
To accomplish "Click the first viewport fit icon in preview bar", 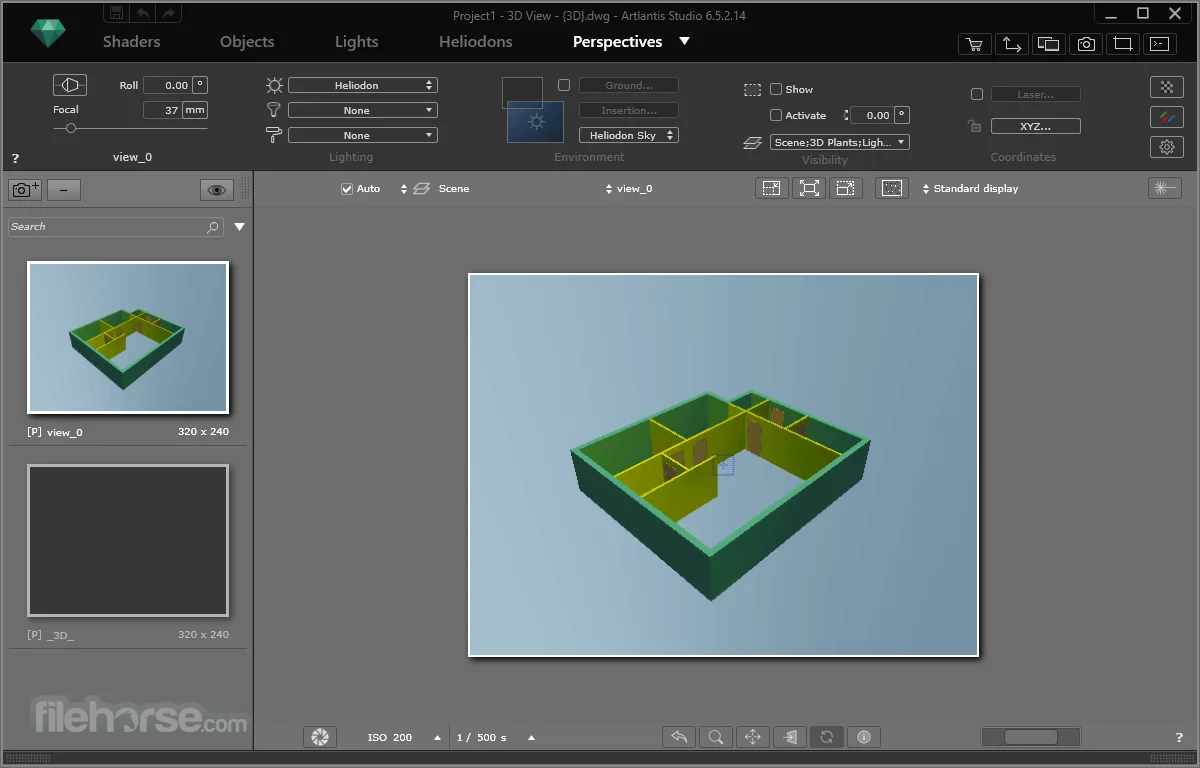I will (771, 188).
